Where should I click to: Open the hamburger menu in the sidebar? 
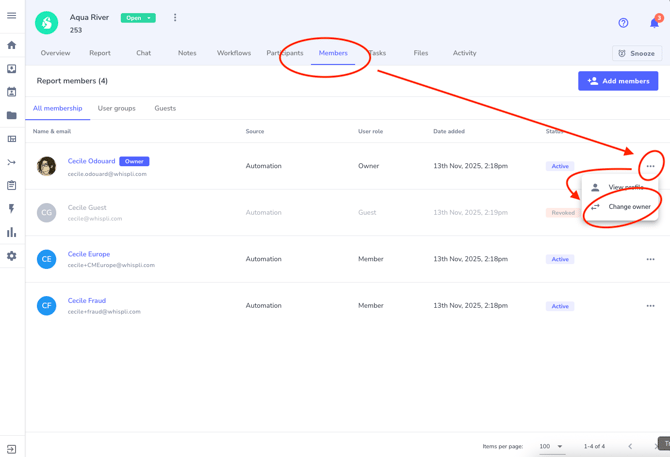pyautogui.click(x=12, y=16)
